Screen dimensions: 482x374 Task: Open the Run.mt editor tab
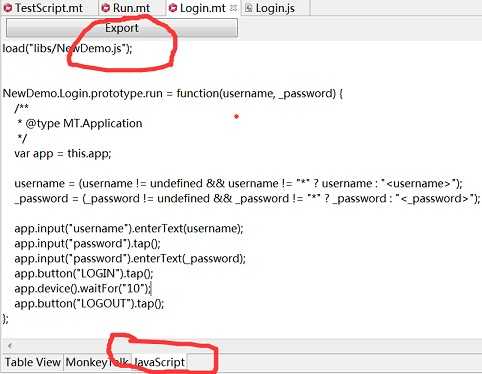(x=131, y=8)
